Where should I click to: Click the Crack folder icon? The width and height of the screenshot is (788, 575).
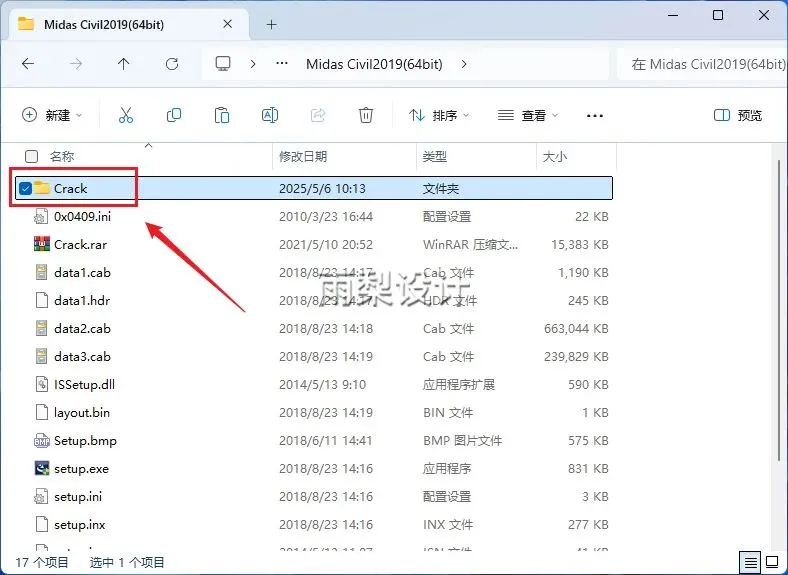(42, 188)
